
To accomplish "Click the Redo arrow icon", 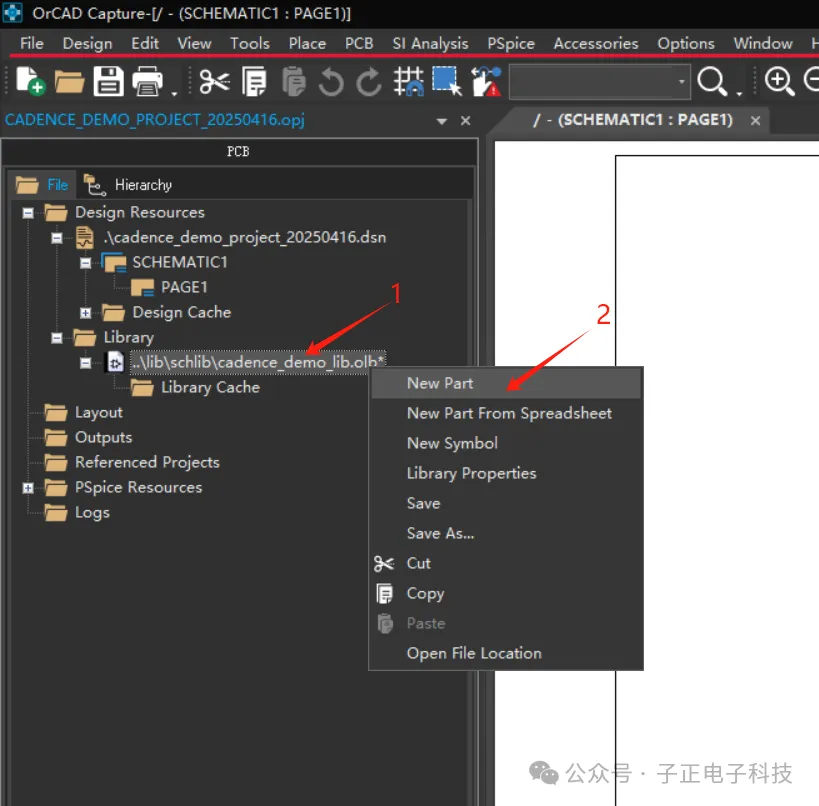I will 369,82.
